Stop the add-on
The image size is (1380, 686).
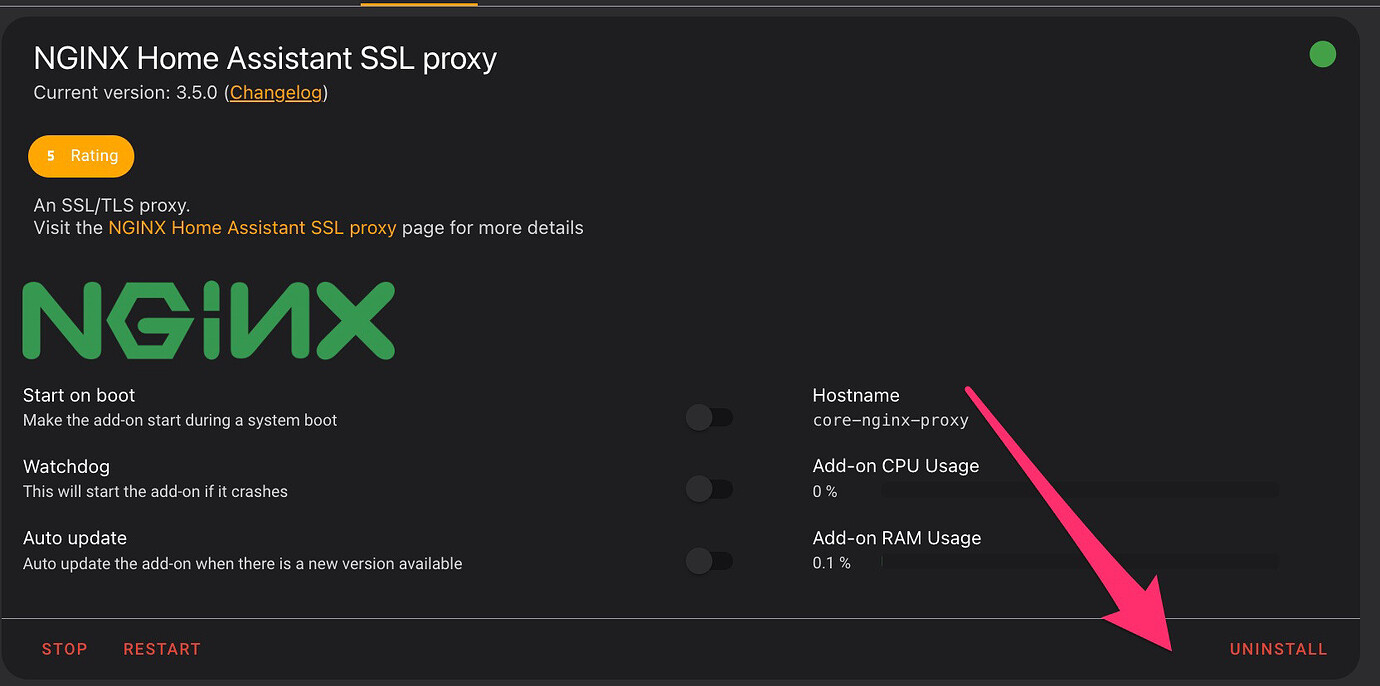pyautogui.click(x=64, y=648)
